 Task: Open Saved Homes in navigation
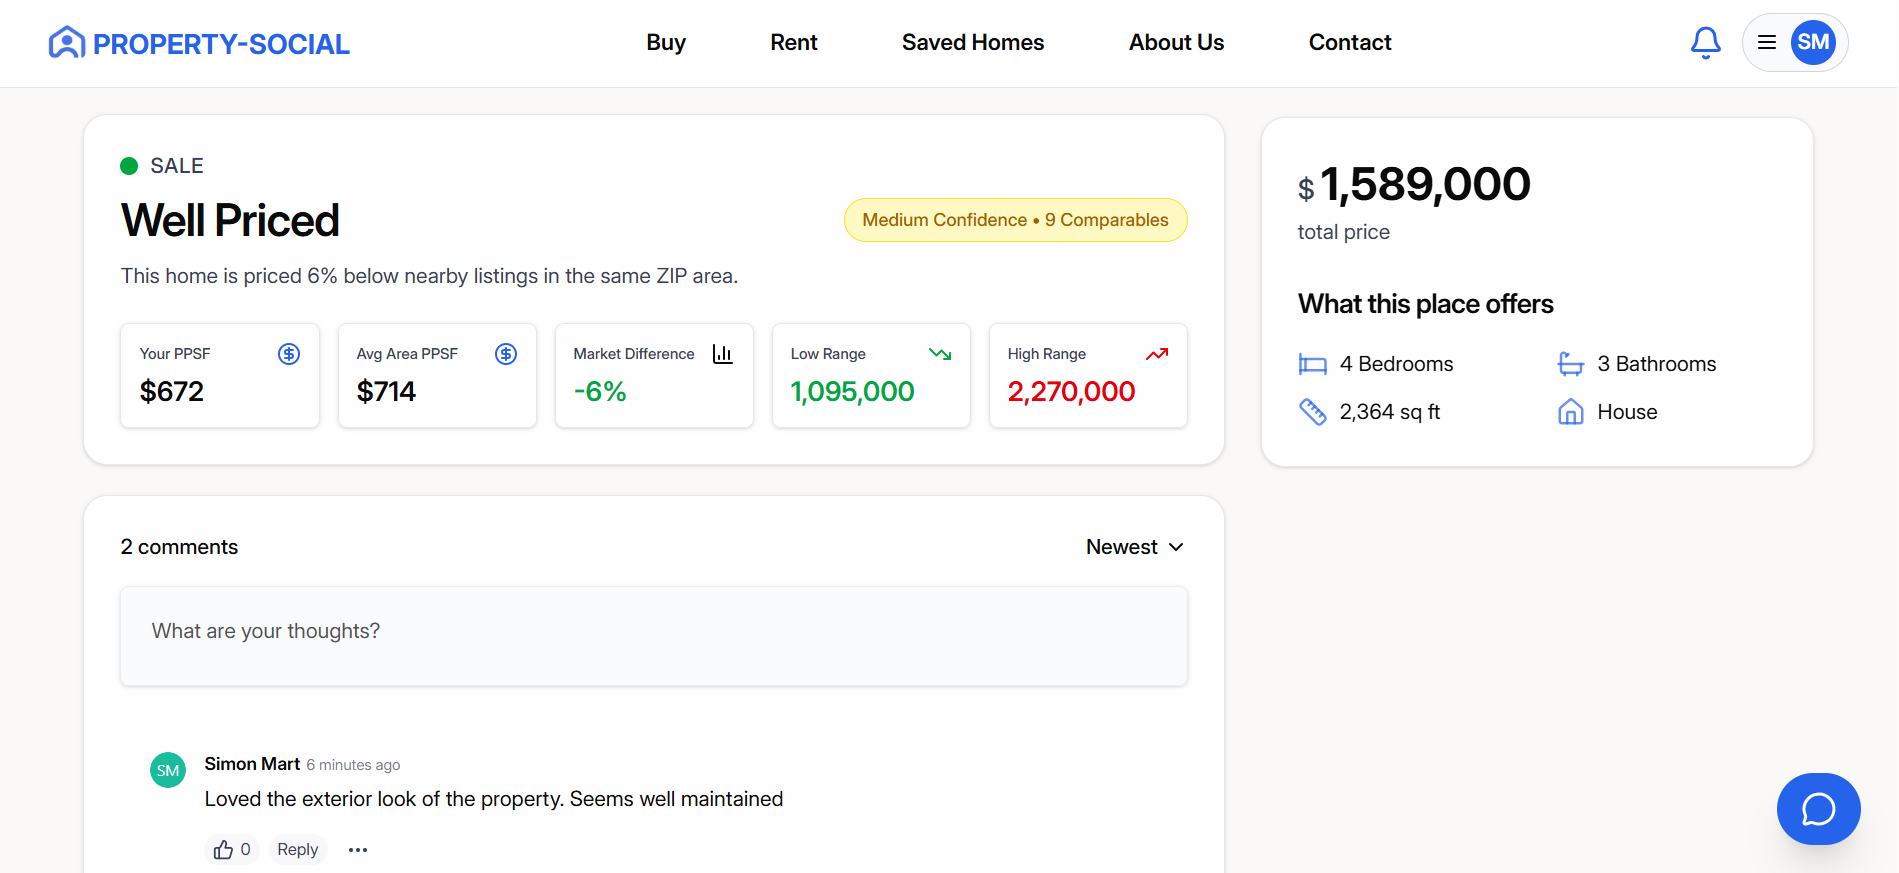[973, 43]
